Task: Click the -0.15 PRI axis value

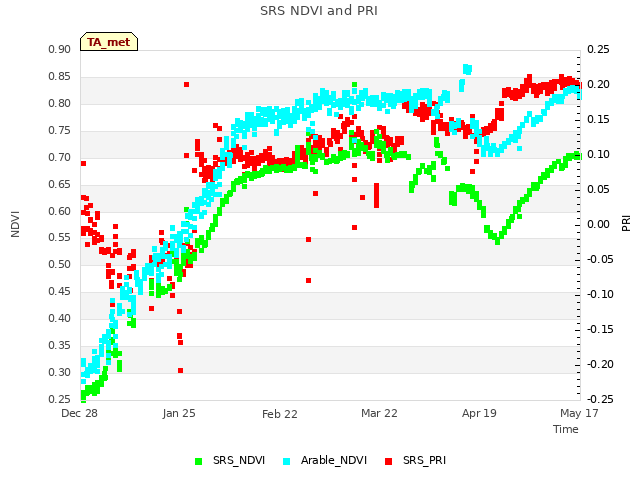Action: 598,329
